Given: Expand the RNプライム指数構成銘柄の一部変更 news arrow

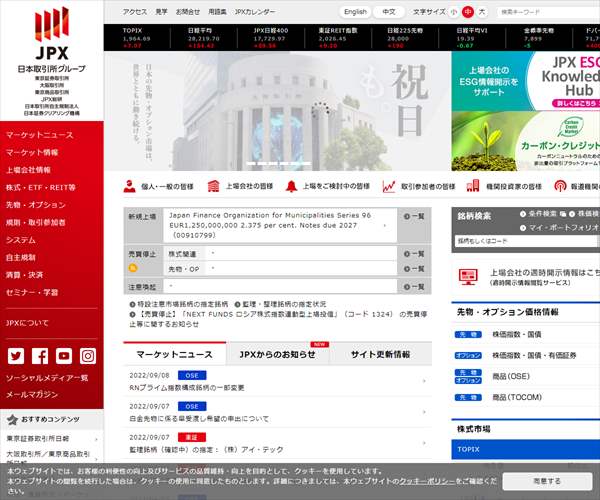Looking at the screenshot, I should tap(424, 381).
